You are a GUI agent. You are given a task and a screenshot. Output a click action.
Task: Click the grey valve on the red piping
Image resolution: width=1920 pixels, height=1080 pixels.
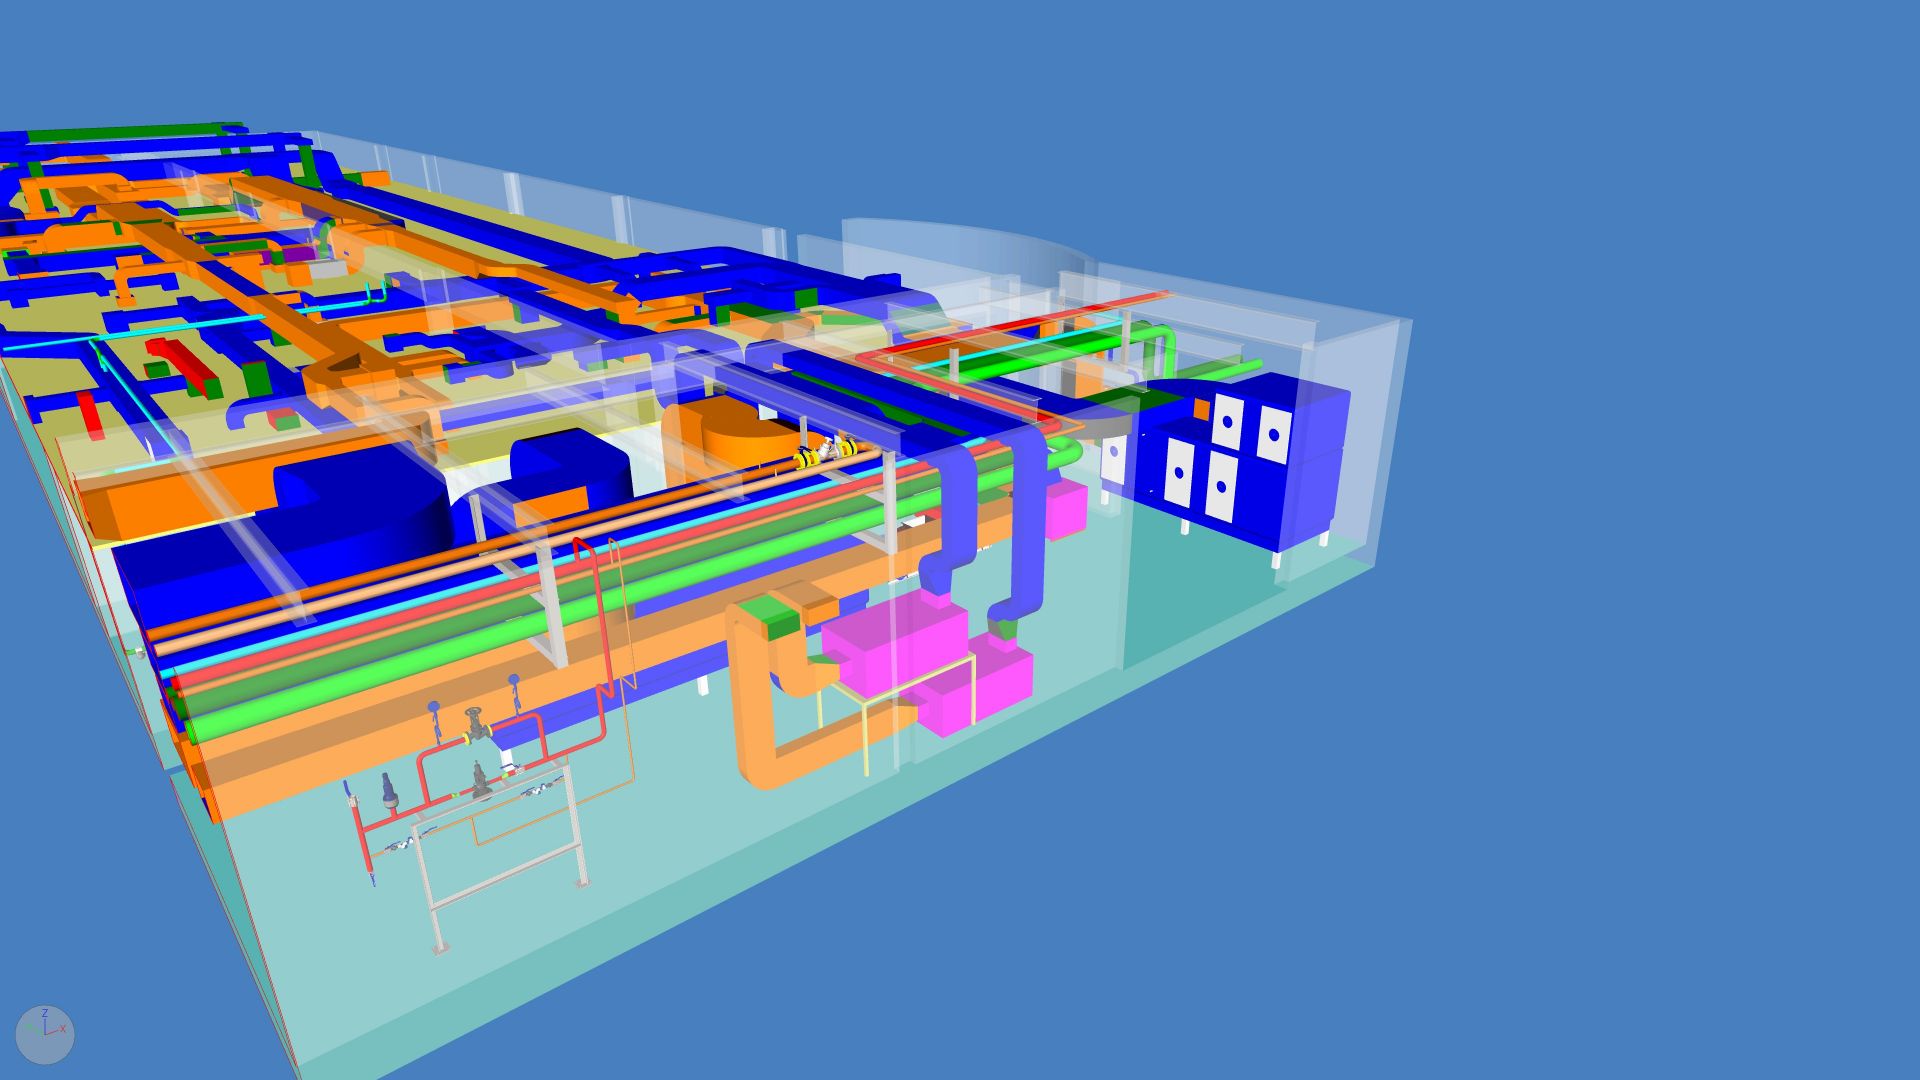point(476,725)
